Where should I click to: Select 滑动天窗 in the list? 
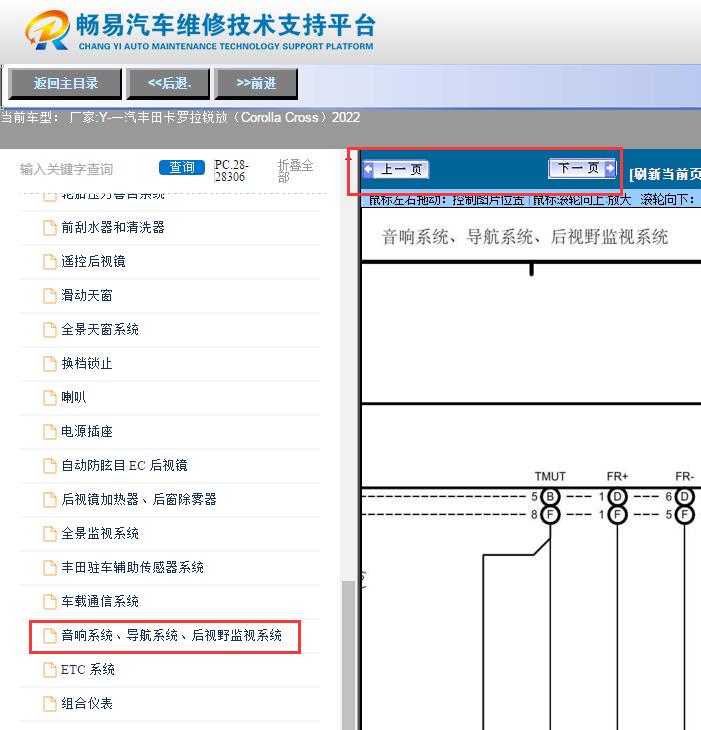(x=87, y=296)
